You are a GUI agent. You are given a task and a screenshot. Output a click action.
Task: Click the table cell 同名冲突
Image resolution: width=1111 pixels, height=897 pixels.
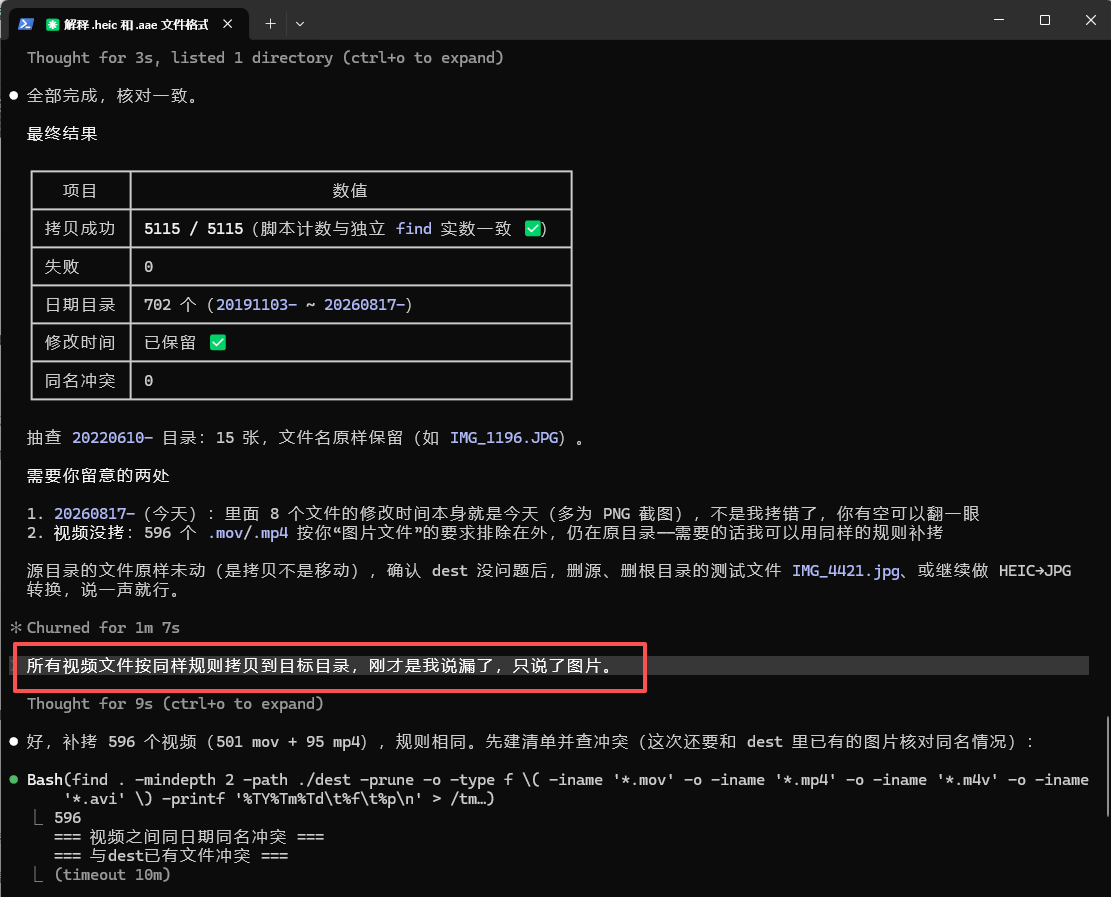pyautogui.click(x=80, y=381)
